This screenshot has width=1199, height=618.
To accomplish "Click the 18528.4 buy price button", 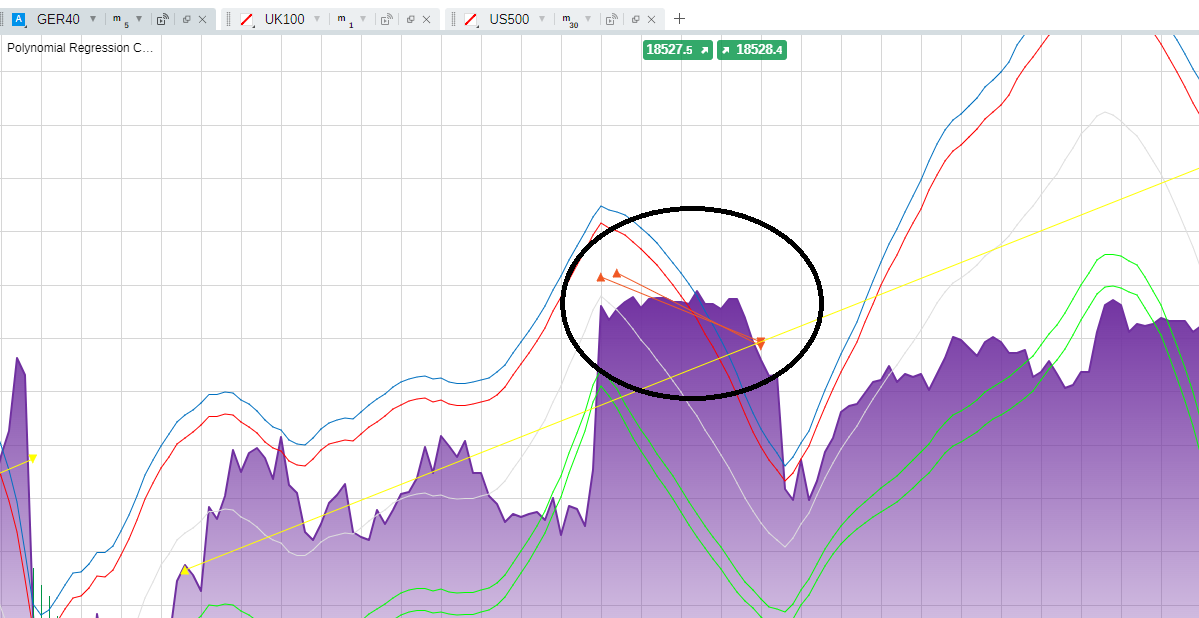I will (x=752, y=49).
